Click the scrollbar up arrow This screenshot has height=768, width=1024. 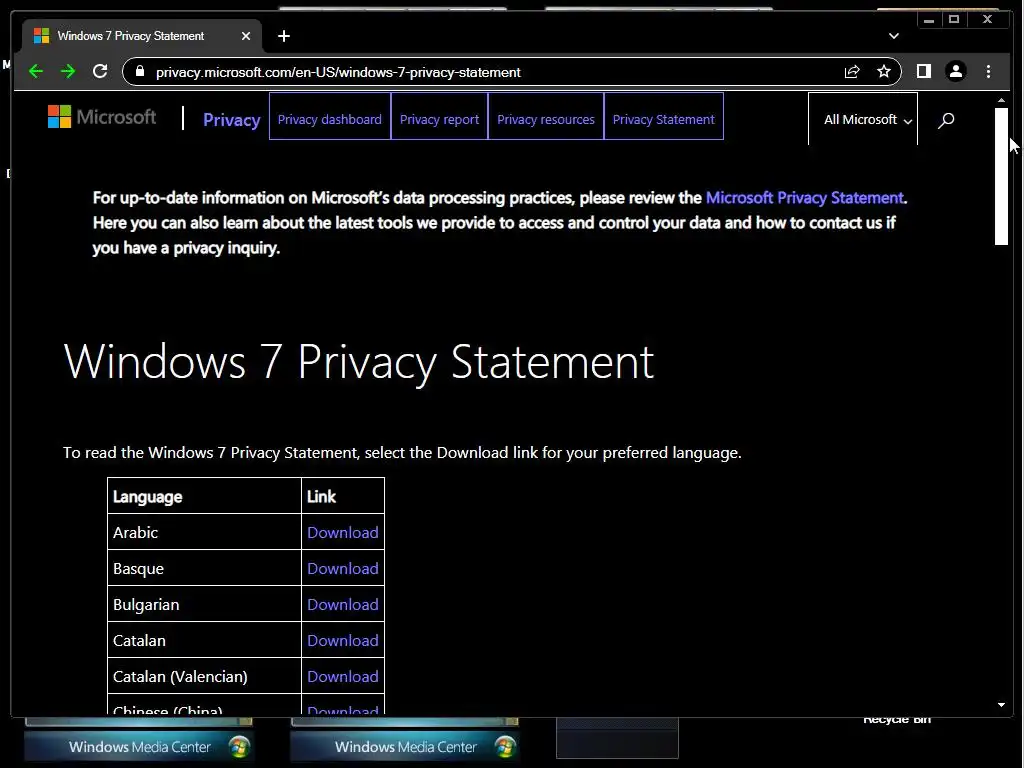[1001, 100]
